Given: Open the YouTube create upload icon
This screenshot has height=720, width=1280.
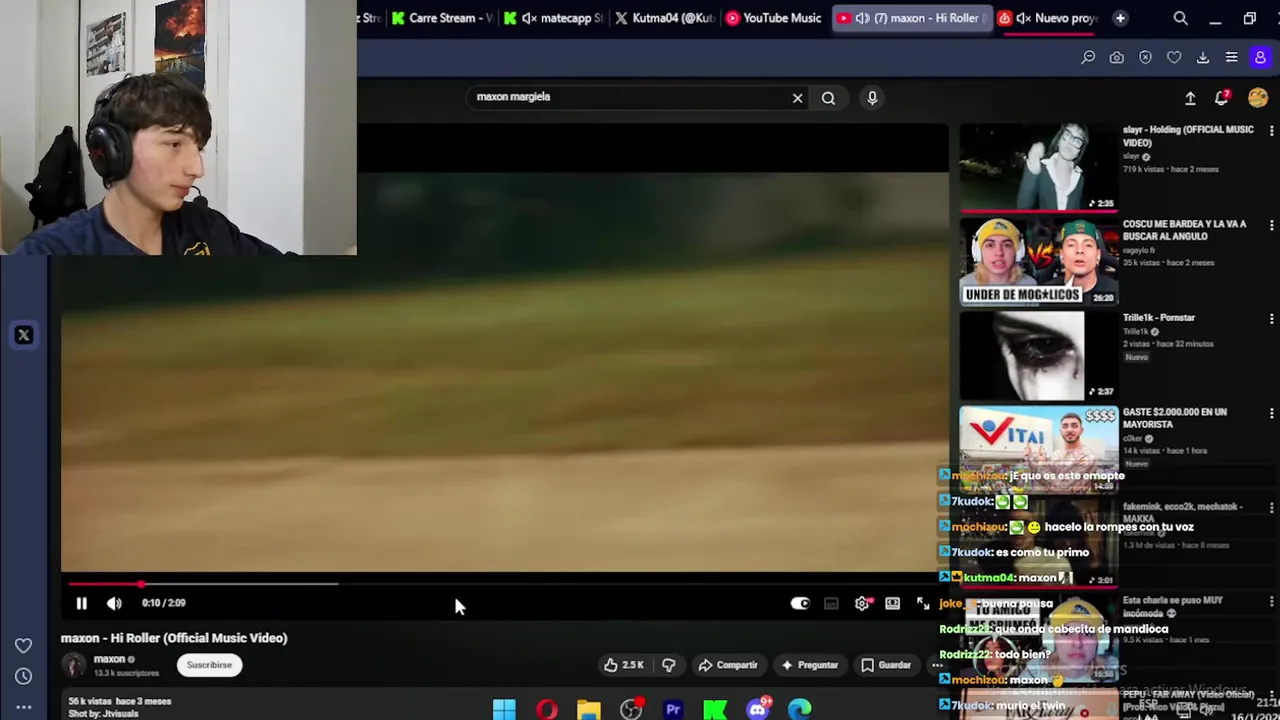Looking at the screenshot, I should point(1190,98).
